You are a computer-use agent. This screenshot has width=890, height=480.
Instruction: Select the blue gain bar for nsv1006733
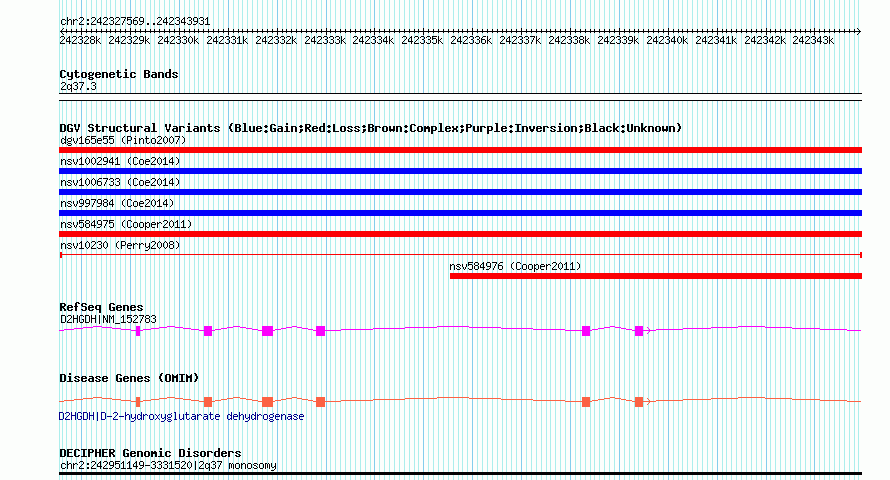(x=460, y=192)
